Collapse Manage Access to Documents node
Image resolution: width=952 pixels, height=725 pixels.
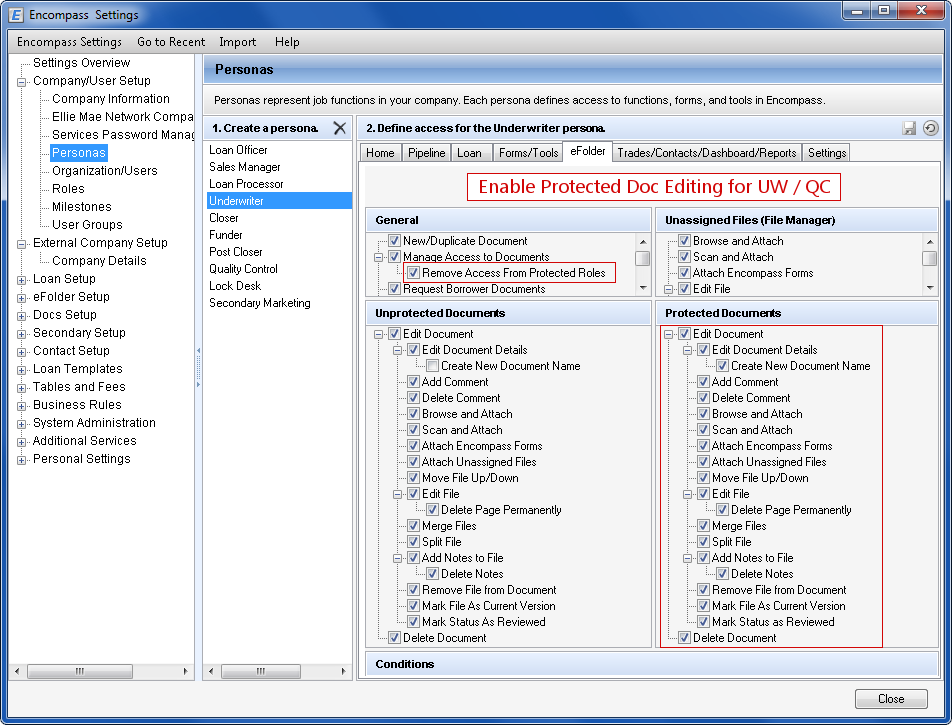(x=378, y=257)
